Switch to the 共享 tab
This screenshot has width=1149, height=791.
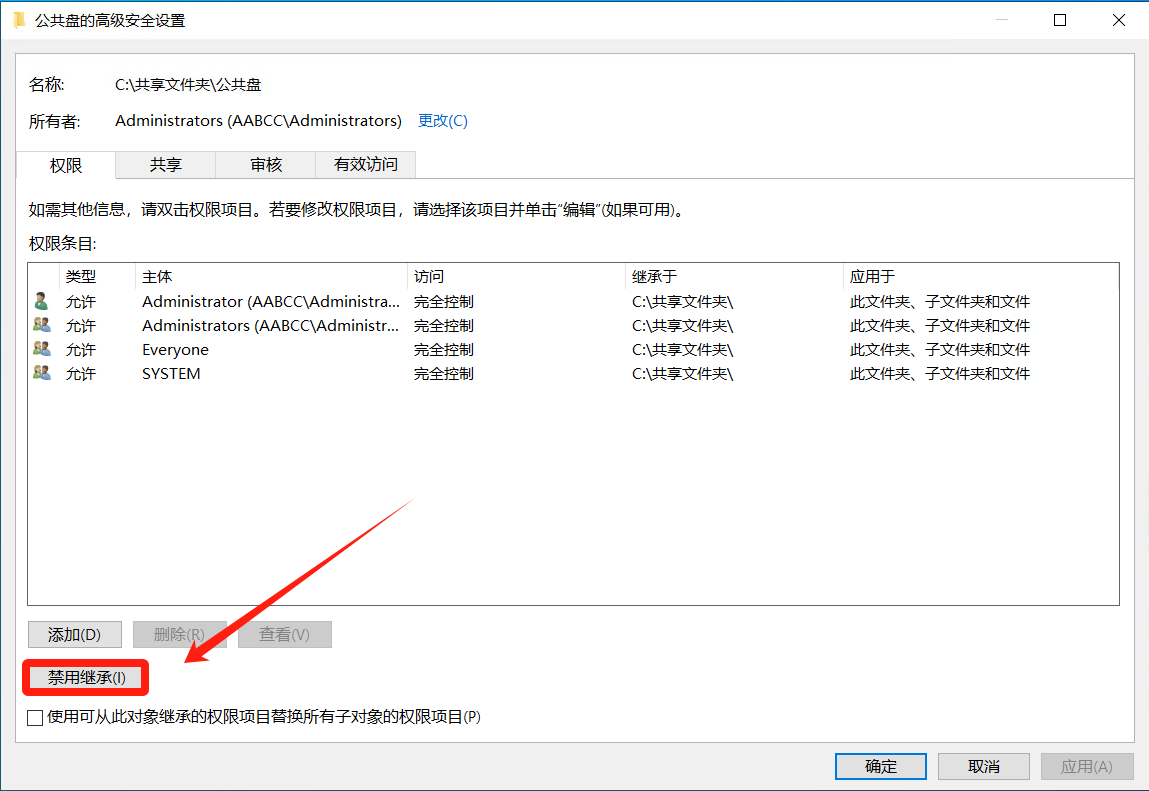pyautogui.click(x=166, y=165)
